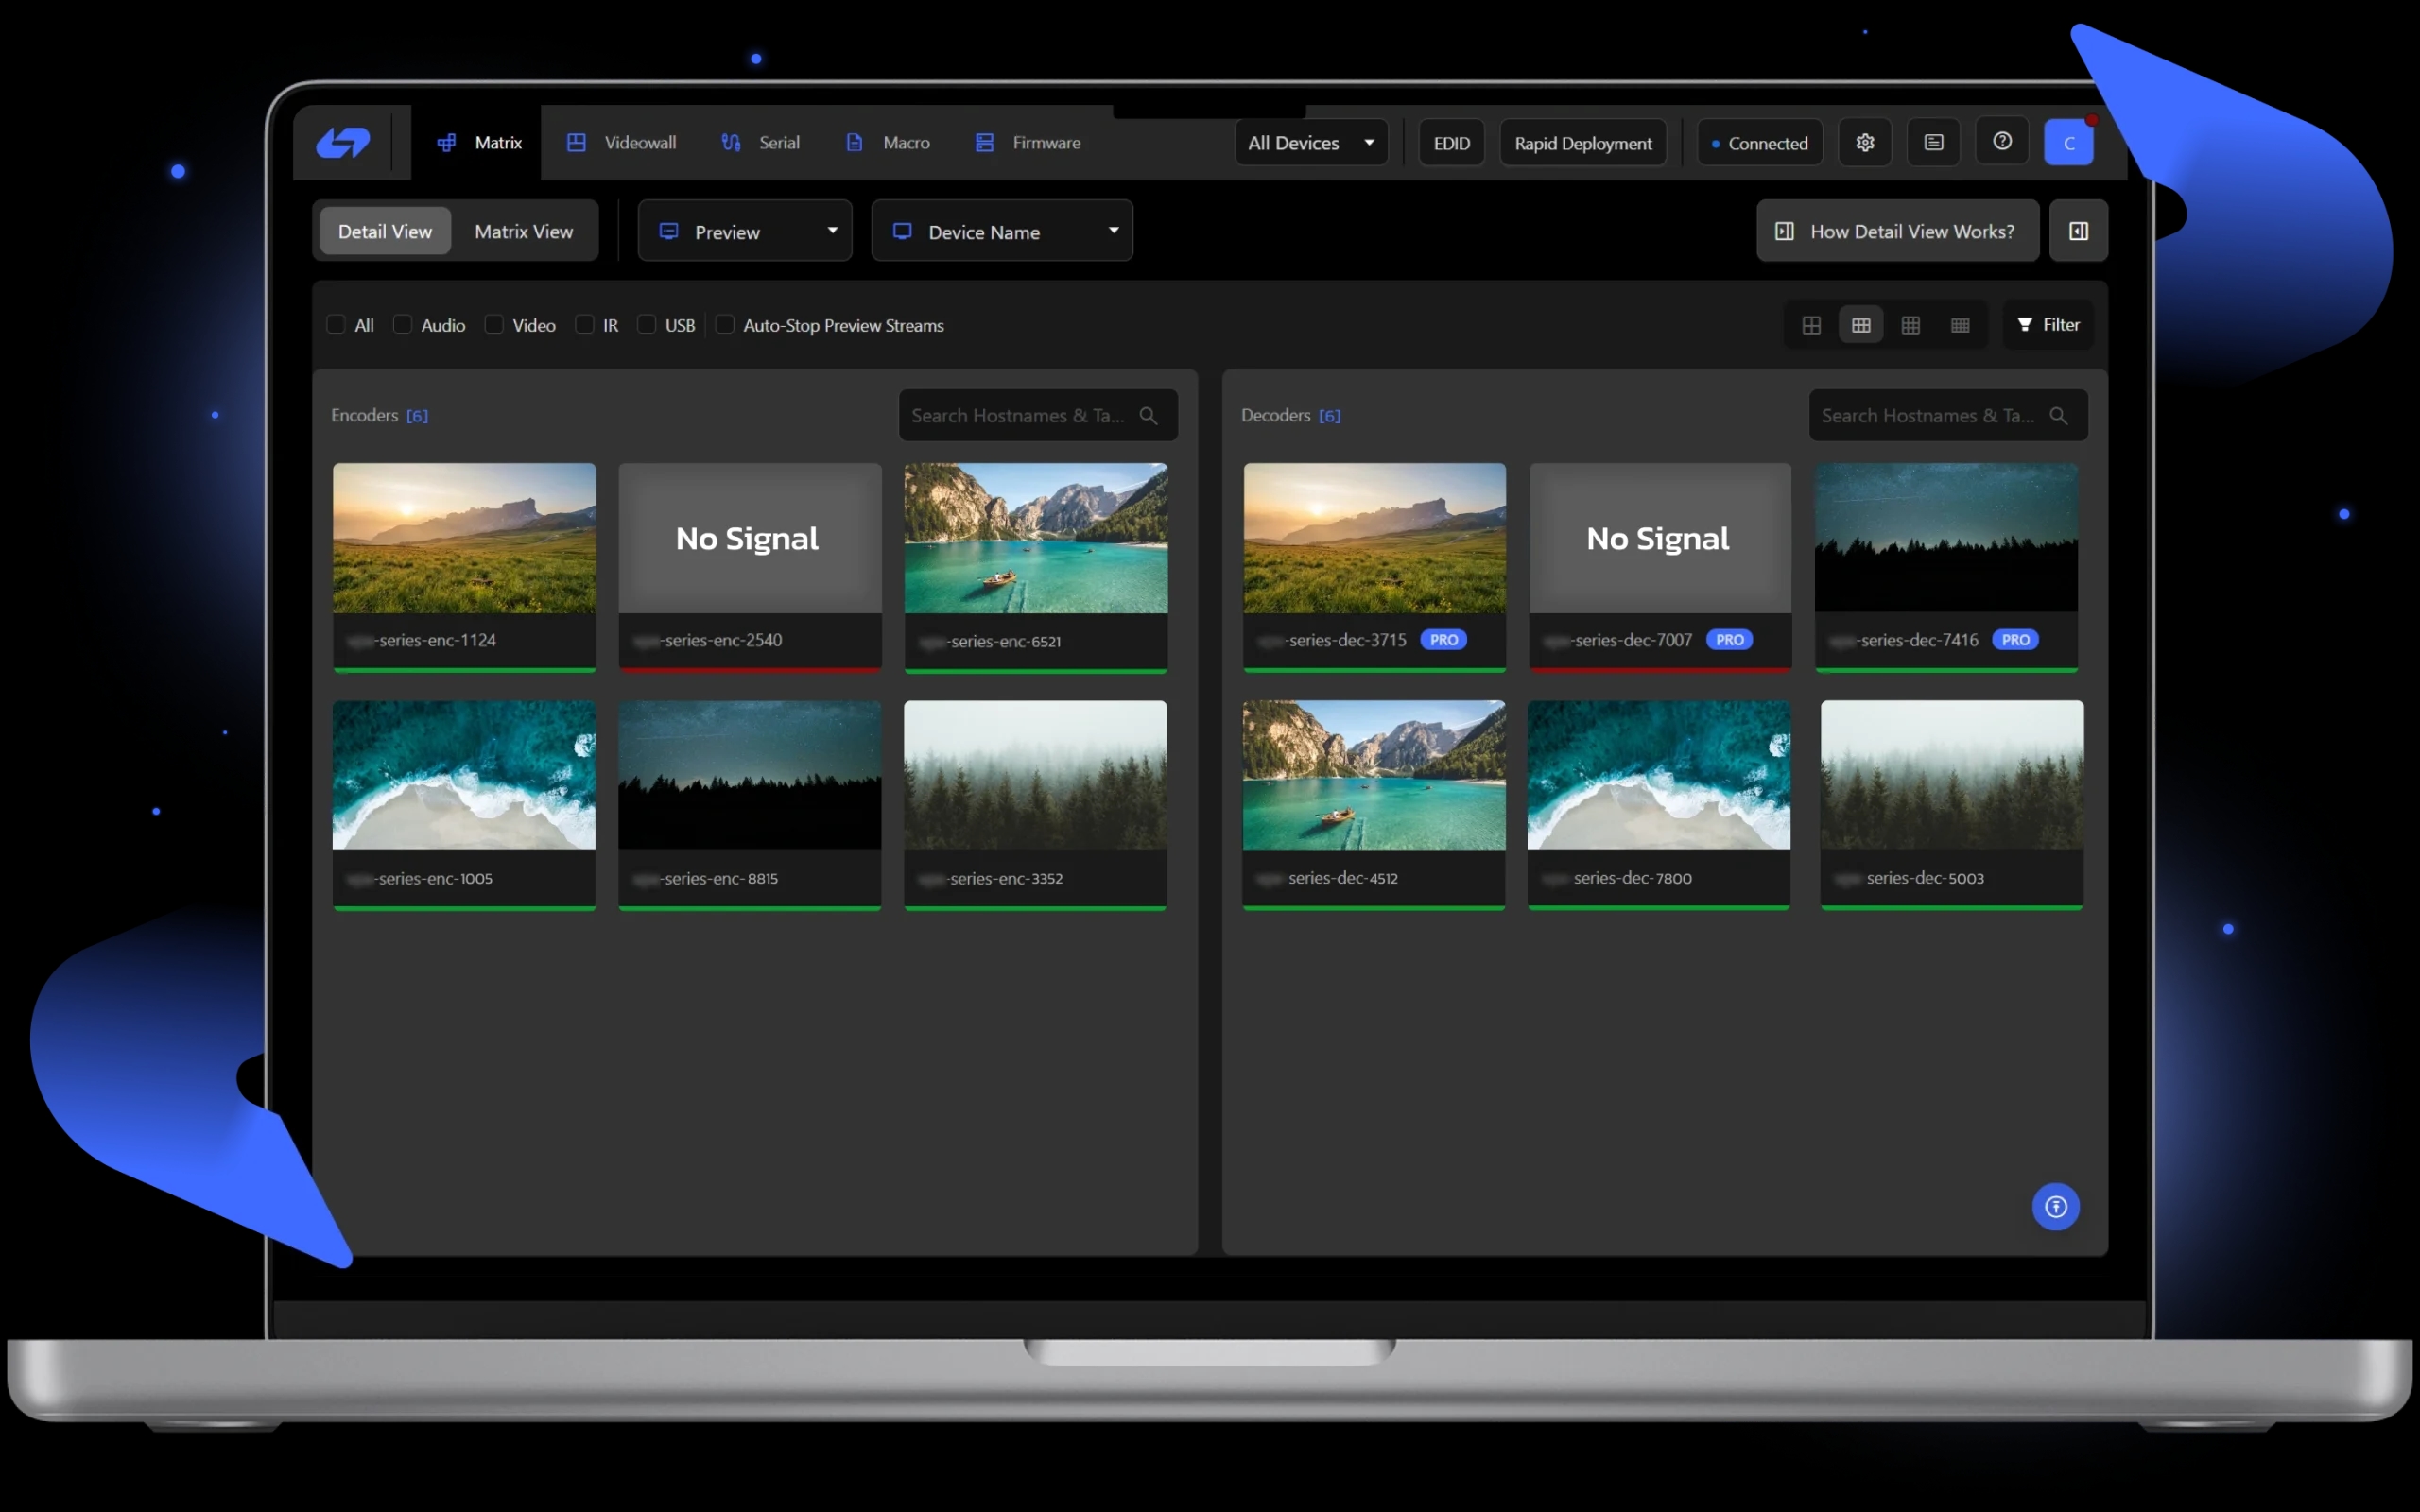This screenshot has height=1512, width=2420.
Task: Expand the Device Name dropdown
Action: pos(1002,231)
